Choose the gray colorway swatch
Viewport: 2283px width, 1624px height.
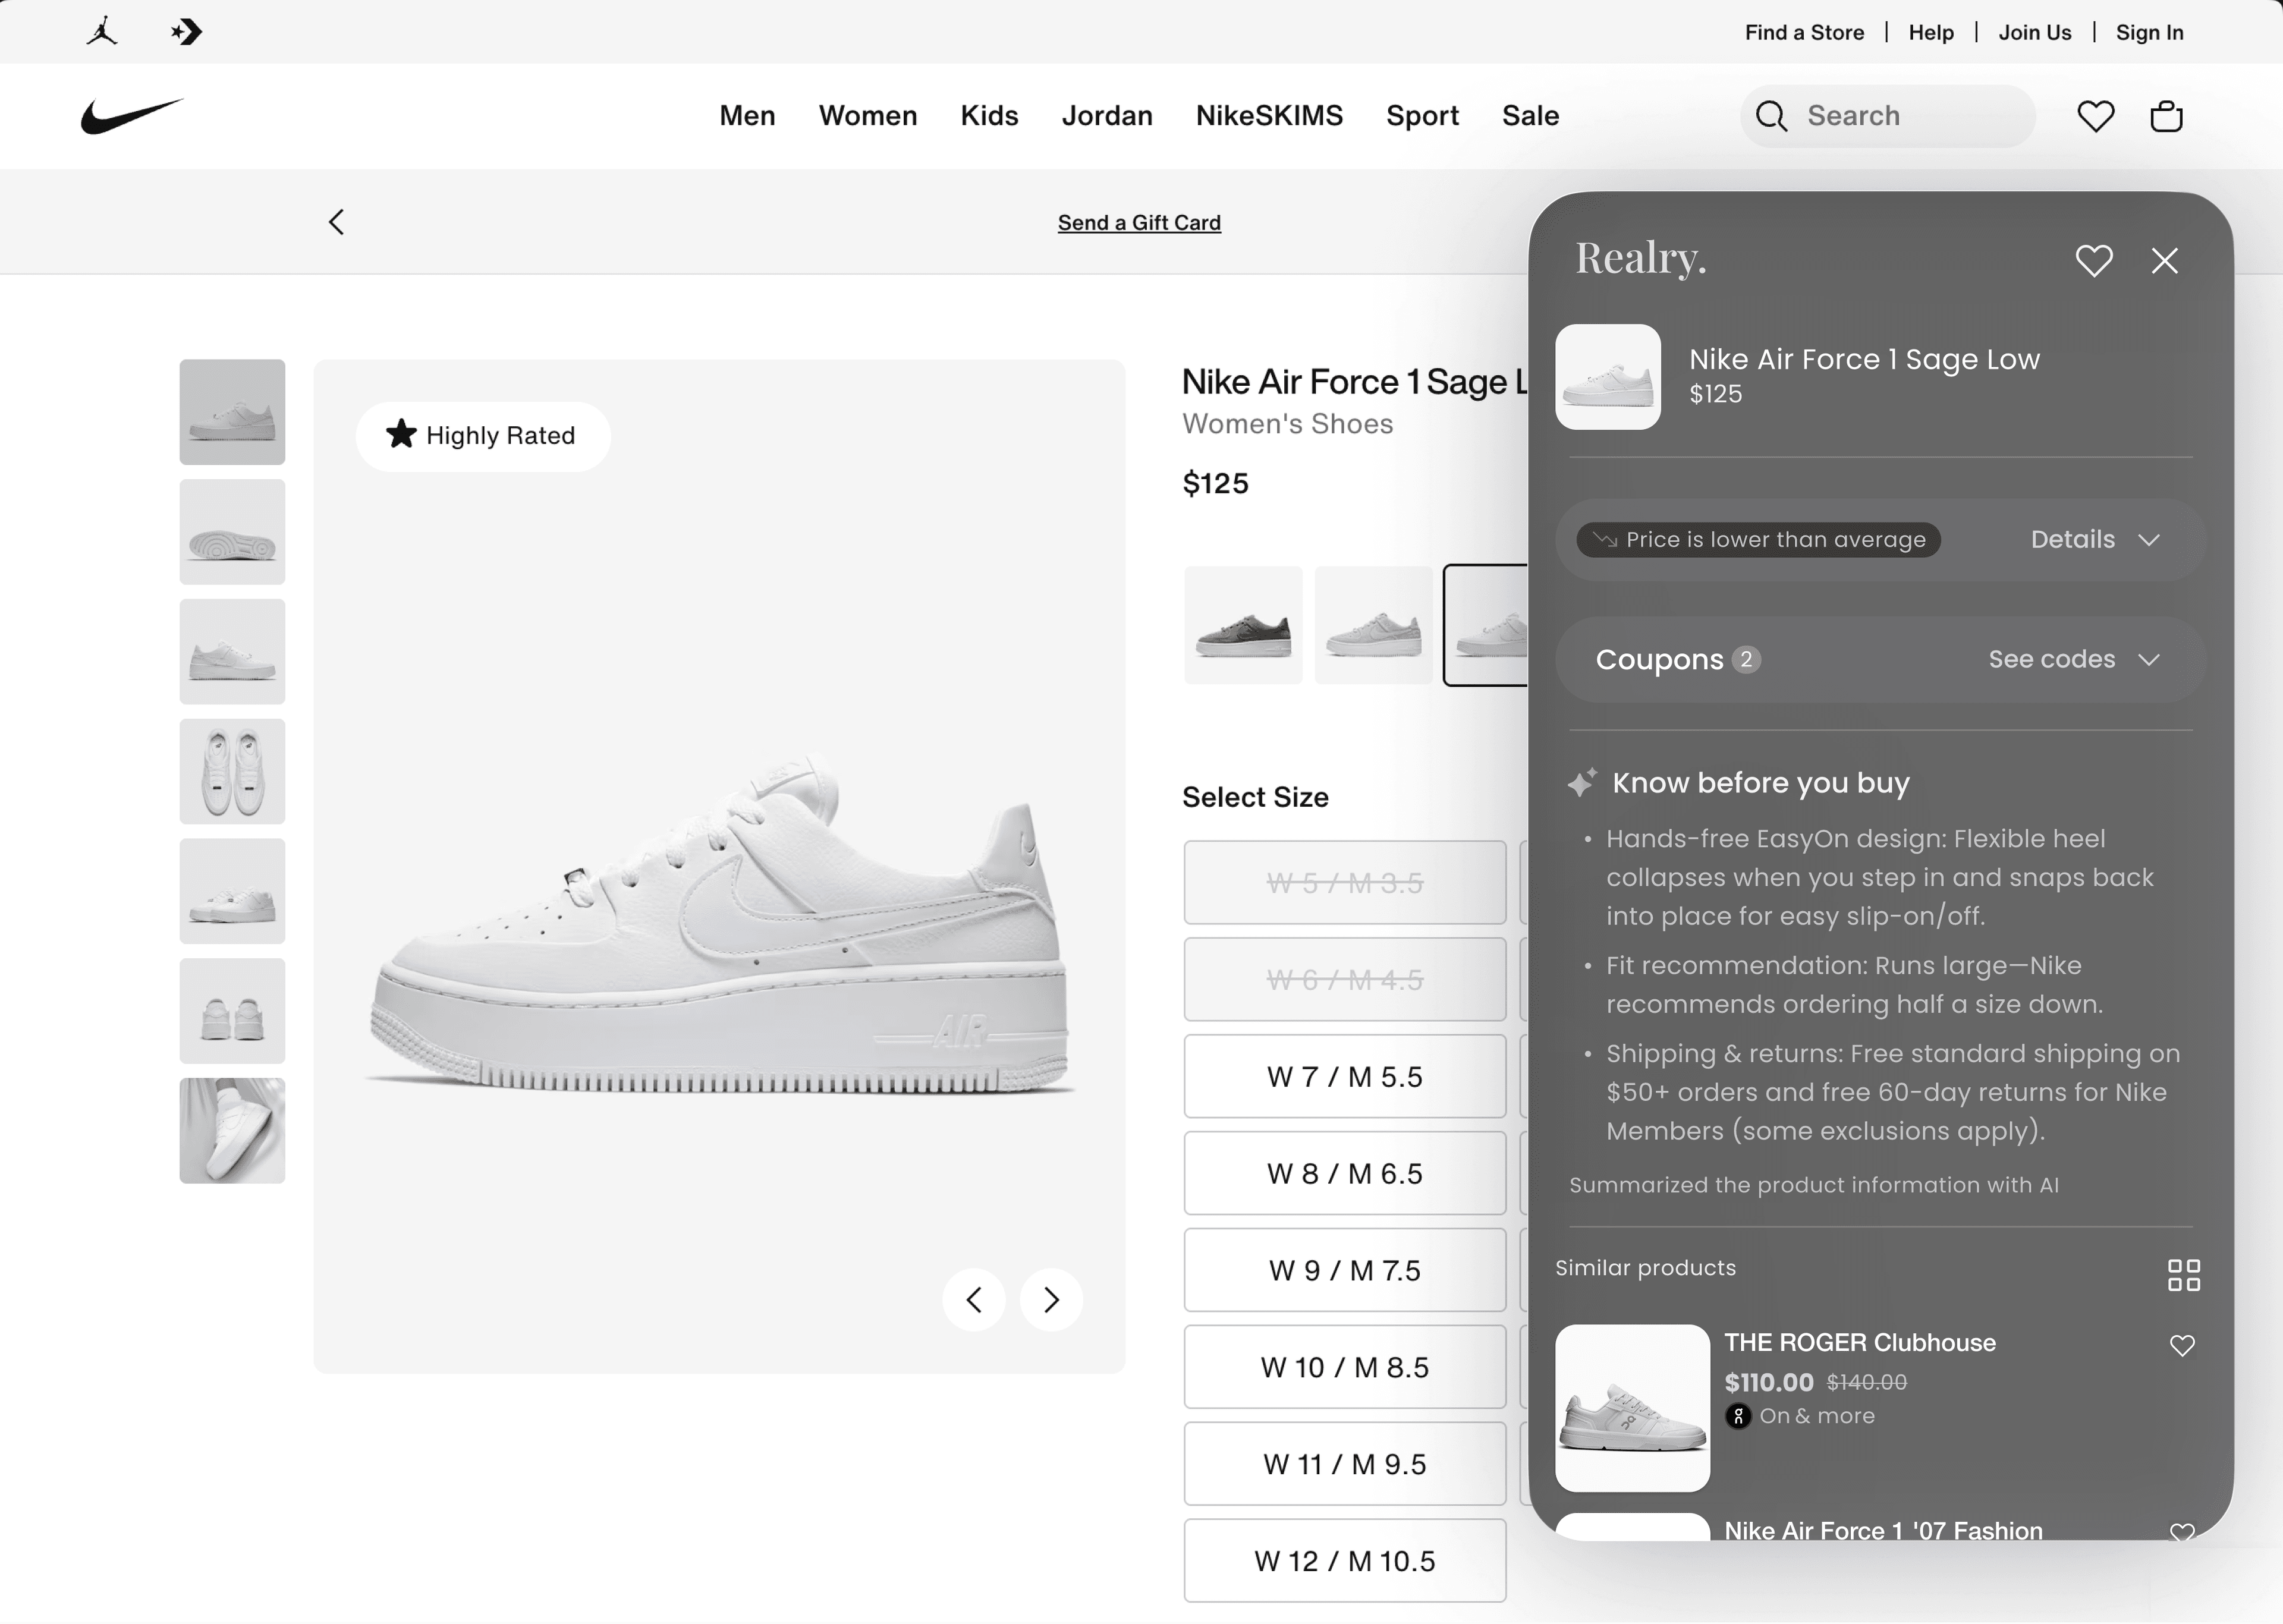coord(1373,625)
